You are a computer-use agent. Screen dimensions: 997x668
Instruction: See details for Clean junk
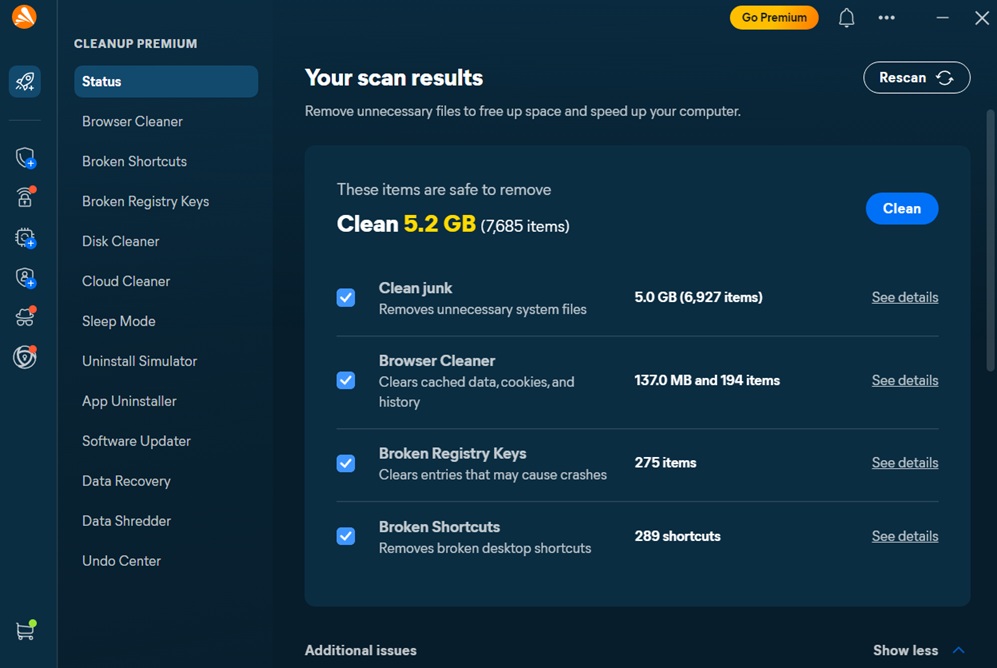[905, 297]
